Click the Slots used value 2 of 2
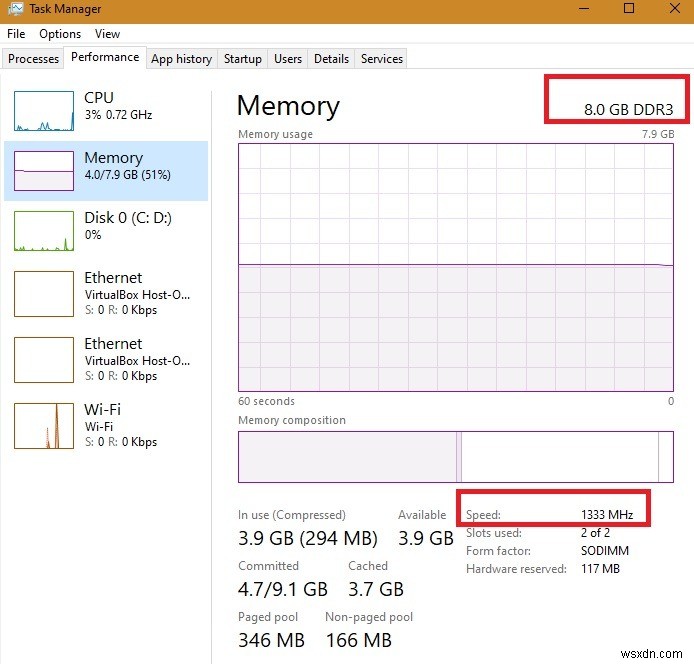This screenshot has width=694, height=664. coord(595,533)
